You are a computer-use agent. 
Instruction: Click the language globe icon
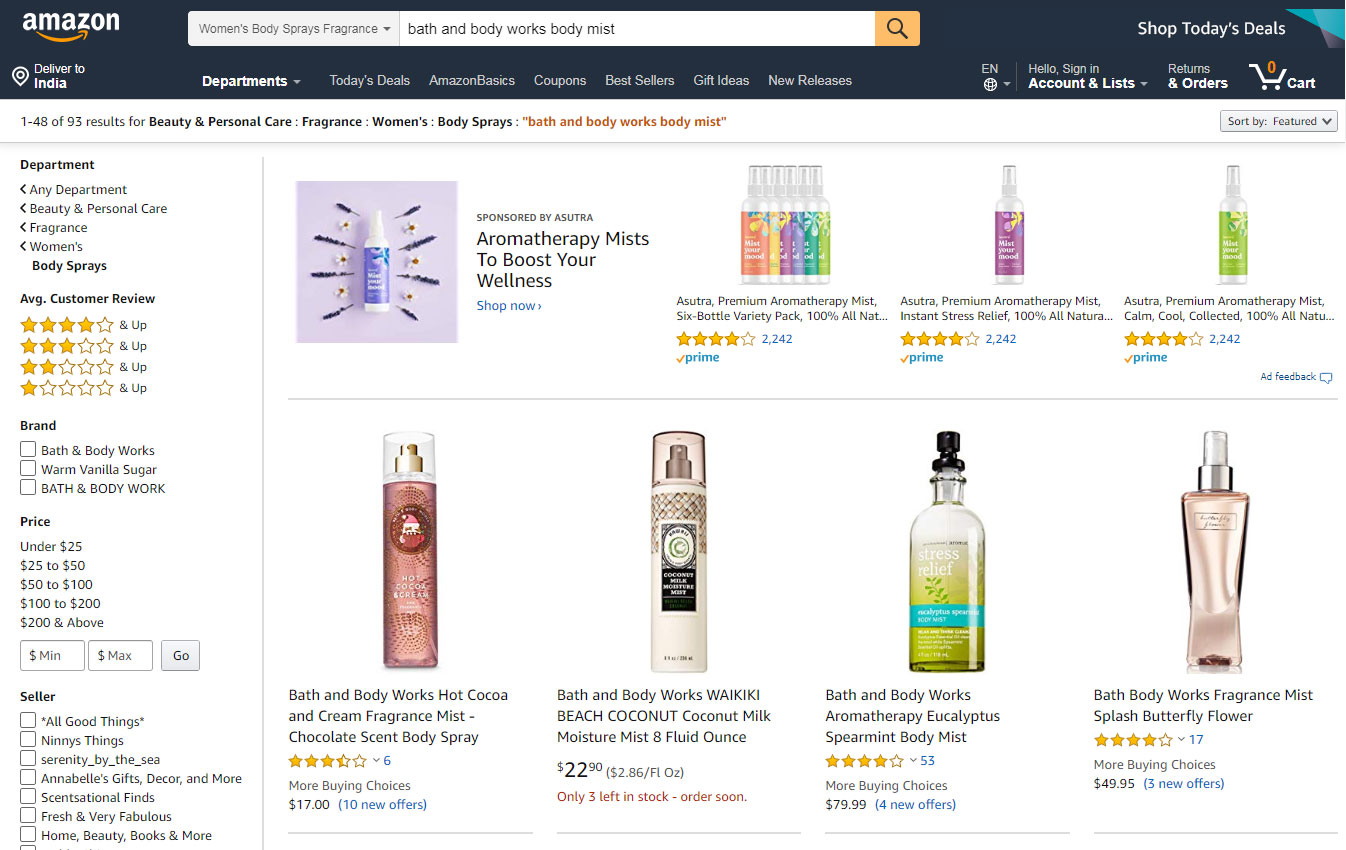(x=990, y=84)
